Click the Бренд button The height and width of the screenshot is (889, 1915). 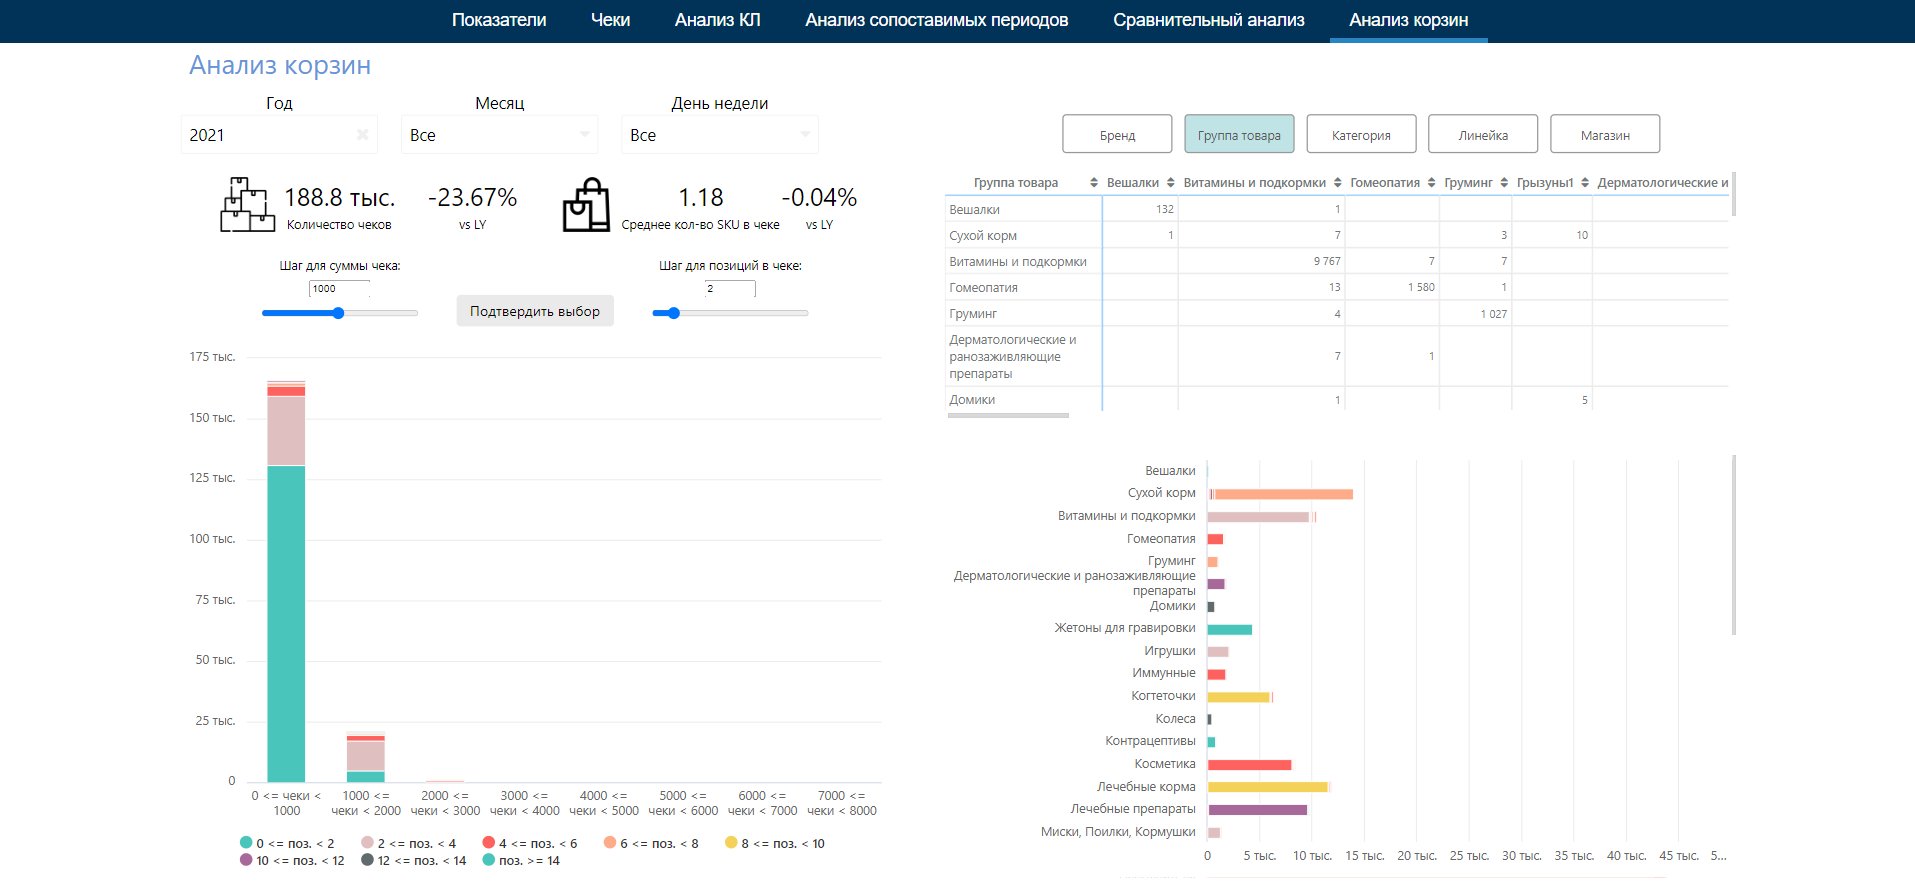(x=1117, y=134)
